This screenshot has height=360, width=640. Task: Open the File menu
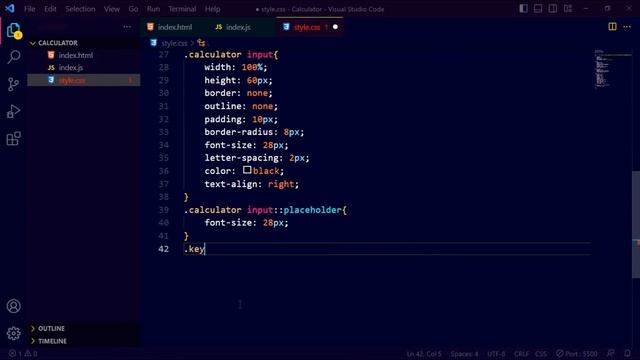tap(30, 9)
